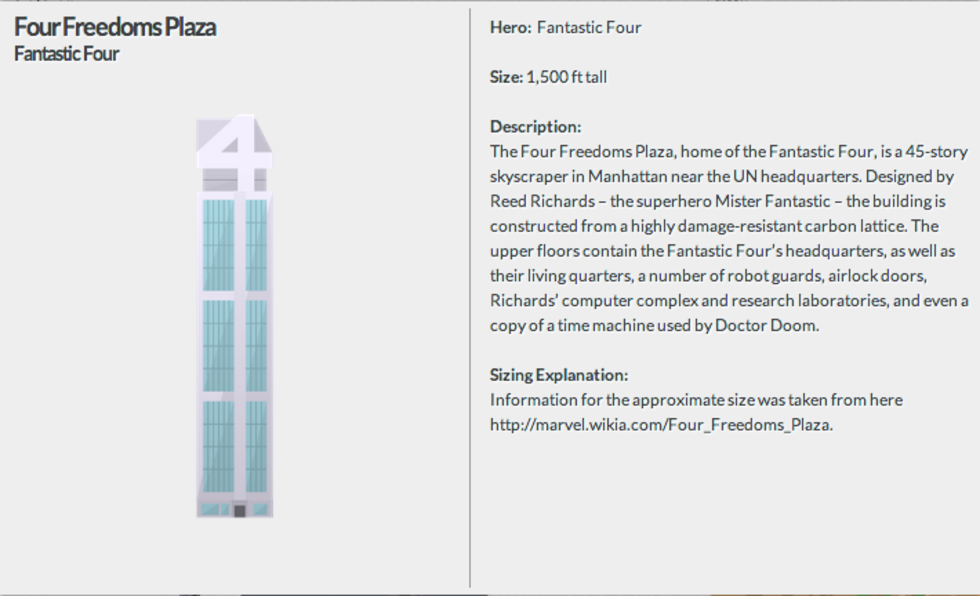Click the Sizing Explanation: heading

click(x=559, y=375)
